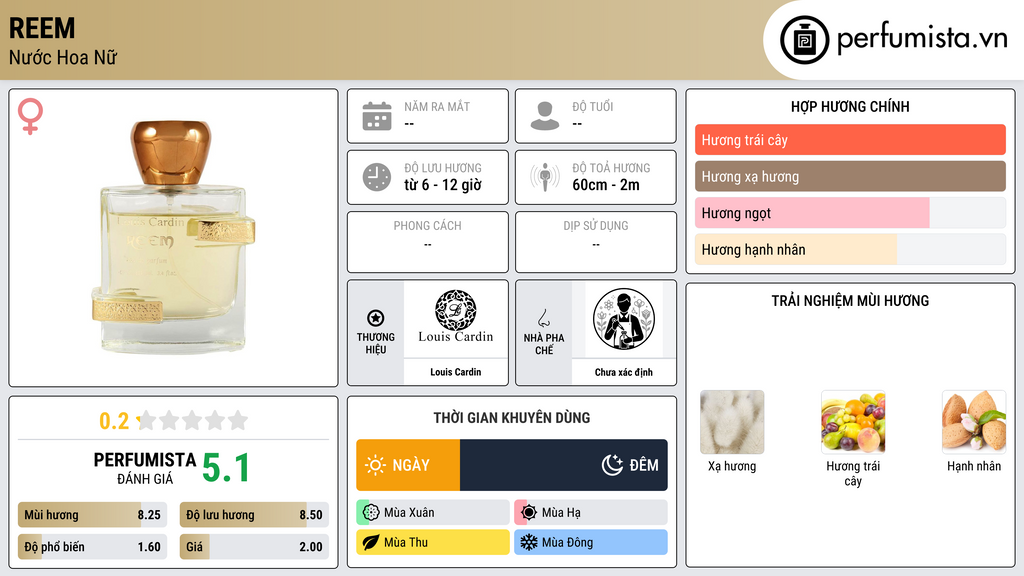Click the REEM perfume title
Screen dimensions: 1024x576
pos(42,28)
